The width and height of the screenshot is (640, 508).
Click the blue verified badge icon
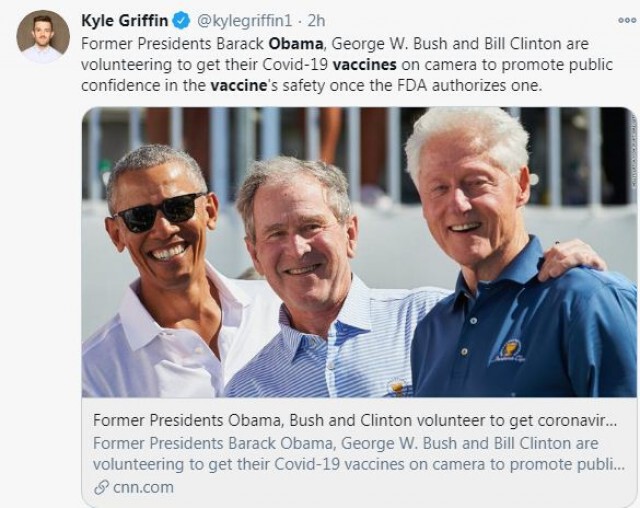(182, 20)
